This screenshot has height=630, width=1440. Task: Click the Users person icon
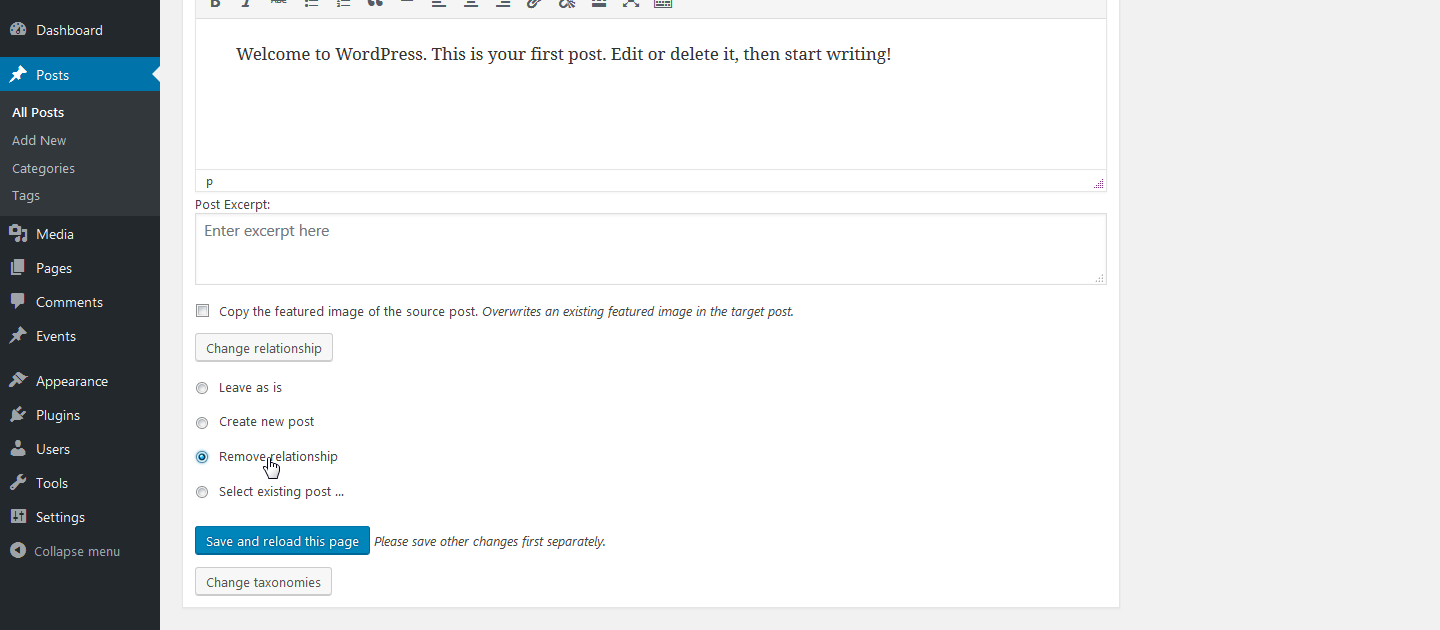(18, 449)
